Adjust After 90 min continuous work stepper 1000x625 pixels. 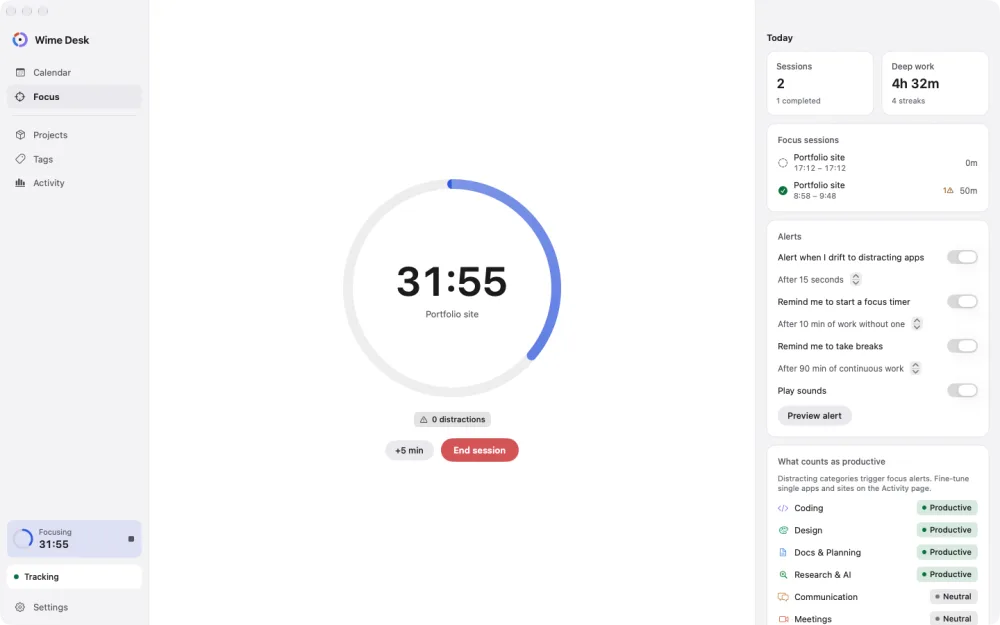[x=915, y=369]
